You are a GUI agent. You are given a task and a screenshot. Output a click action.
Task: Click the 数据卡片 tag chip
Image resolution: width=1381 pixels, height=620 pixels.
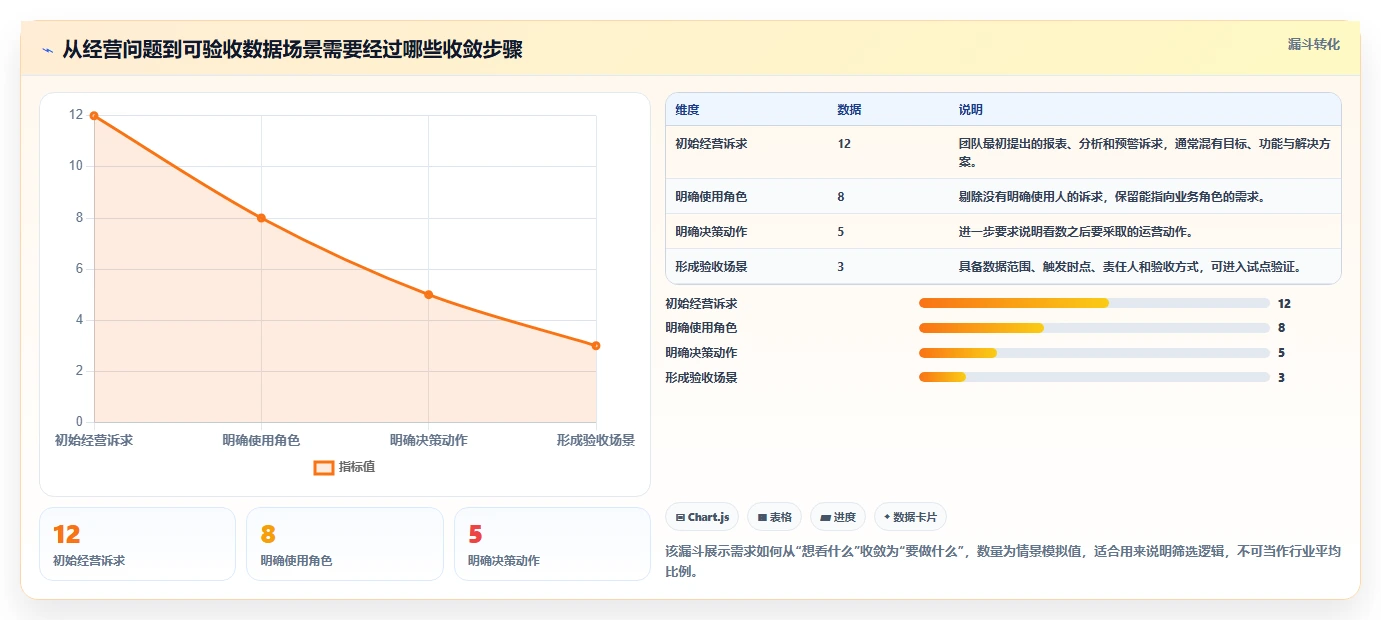point(910,517)
